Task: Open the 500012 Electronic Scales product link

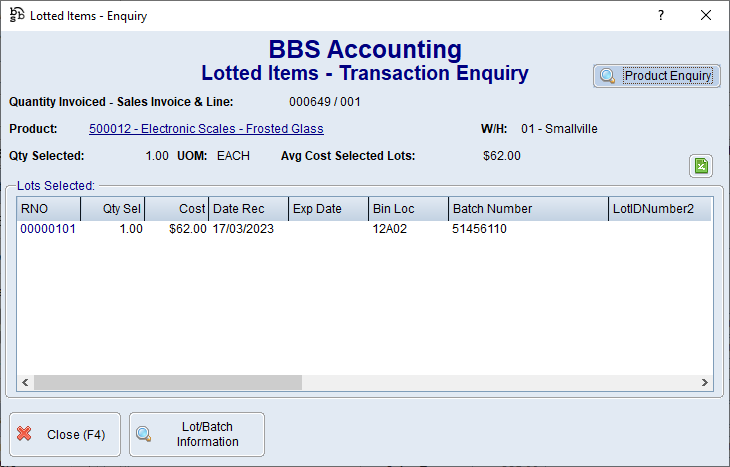Action: (206, 129)
